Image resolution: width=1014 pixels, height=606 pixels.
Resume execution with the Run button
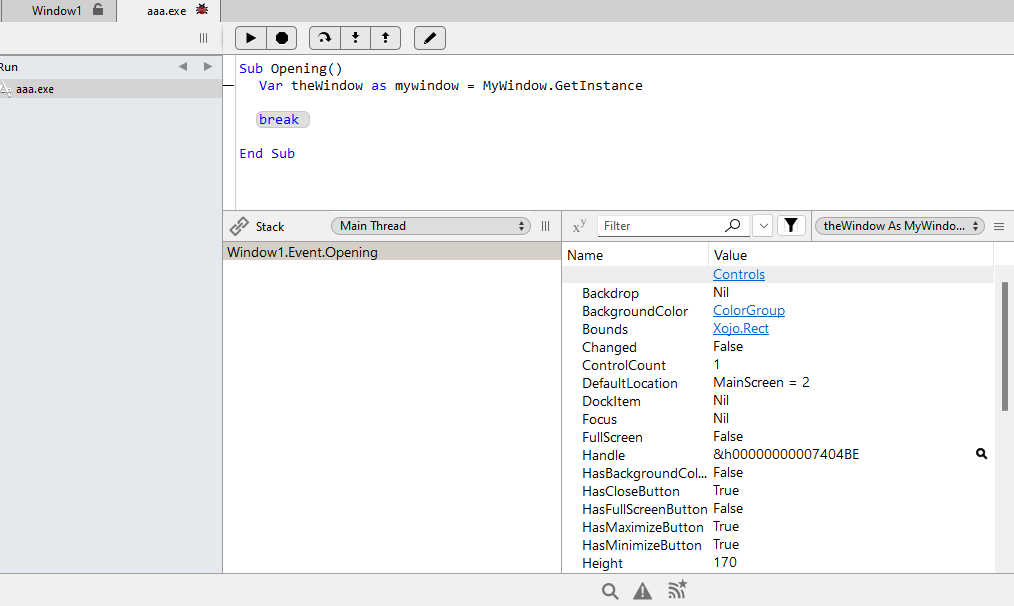(x=251, y=38)
